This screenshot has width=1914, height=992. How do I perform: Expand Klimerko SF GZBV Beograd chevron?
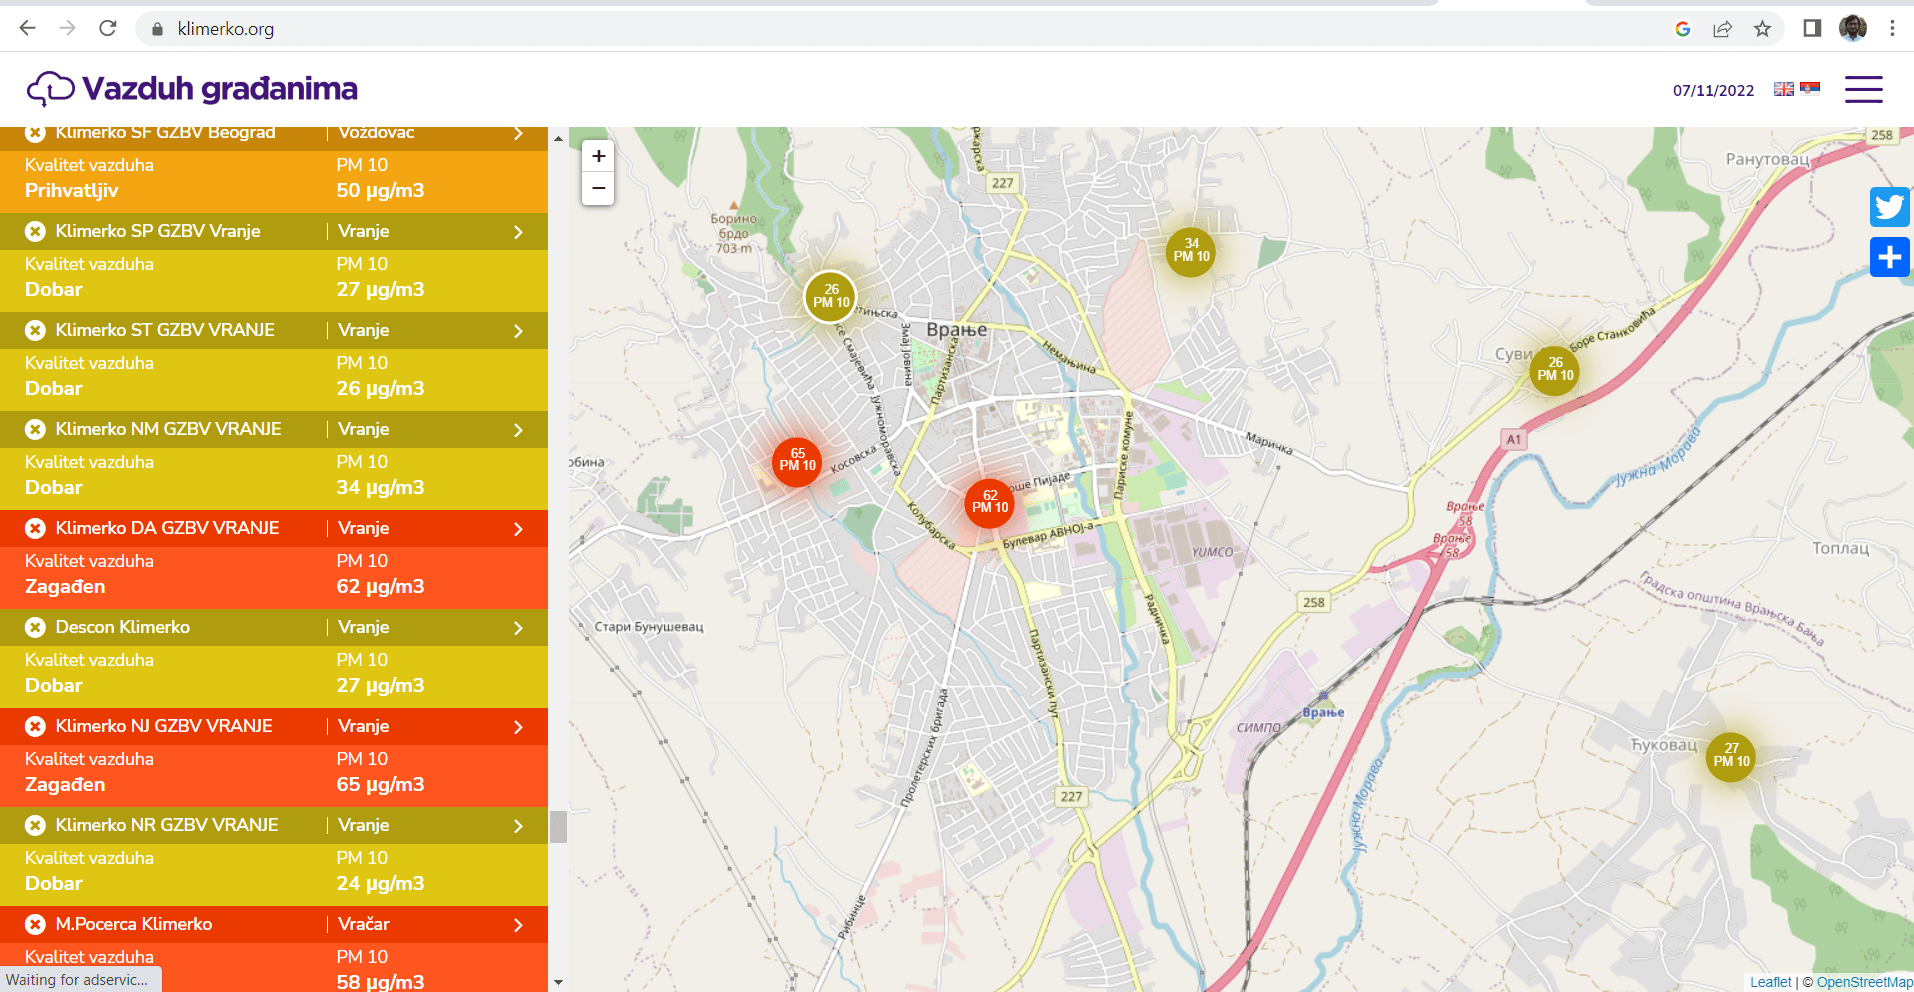click(518, 134)
